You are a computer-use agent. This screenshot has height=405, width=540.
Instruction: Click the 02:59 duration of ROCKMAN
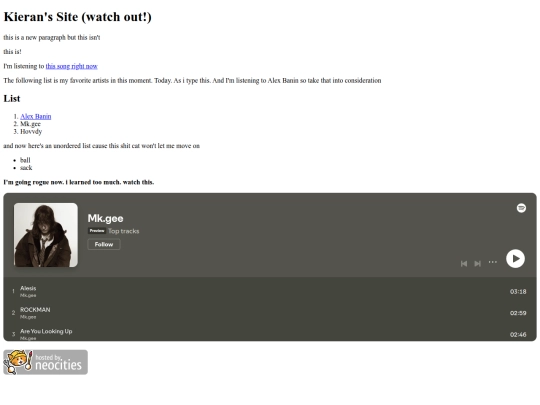518,313
